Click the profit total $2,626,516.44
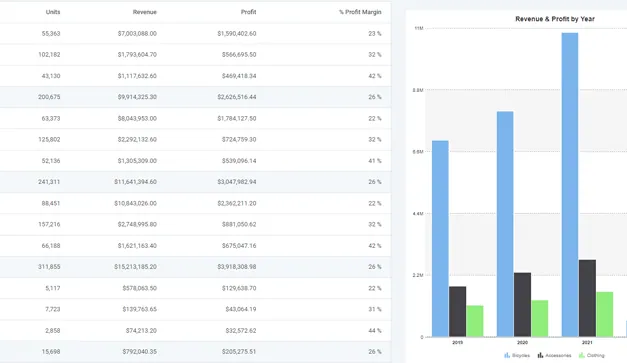Screen dimensions: 627x363 (x=237, y=97)
